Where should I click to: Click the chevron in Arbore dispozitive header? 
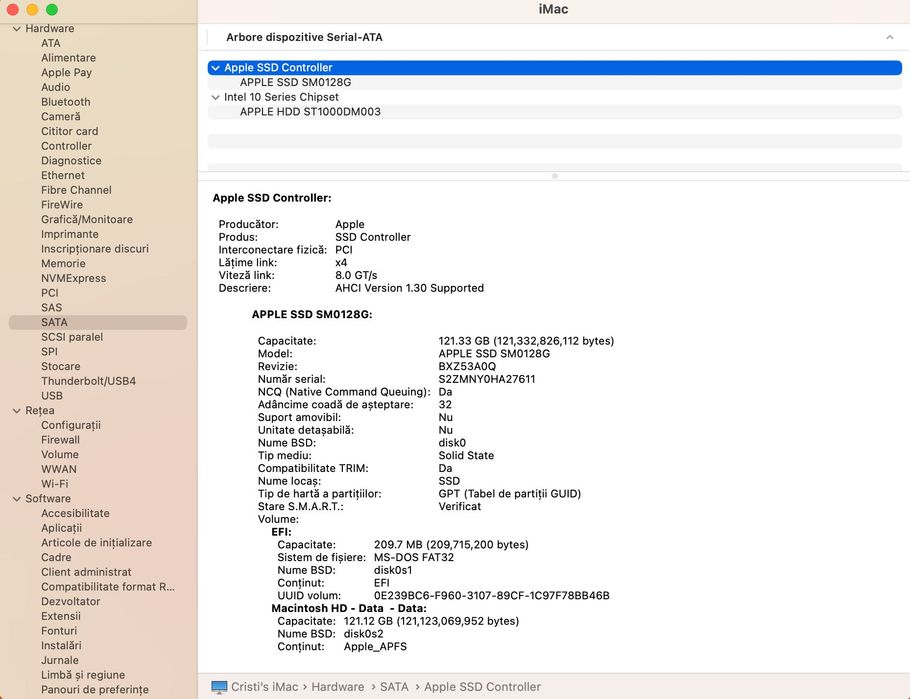(x=890, y=37)
